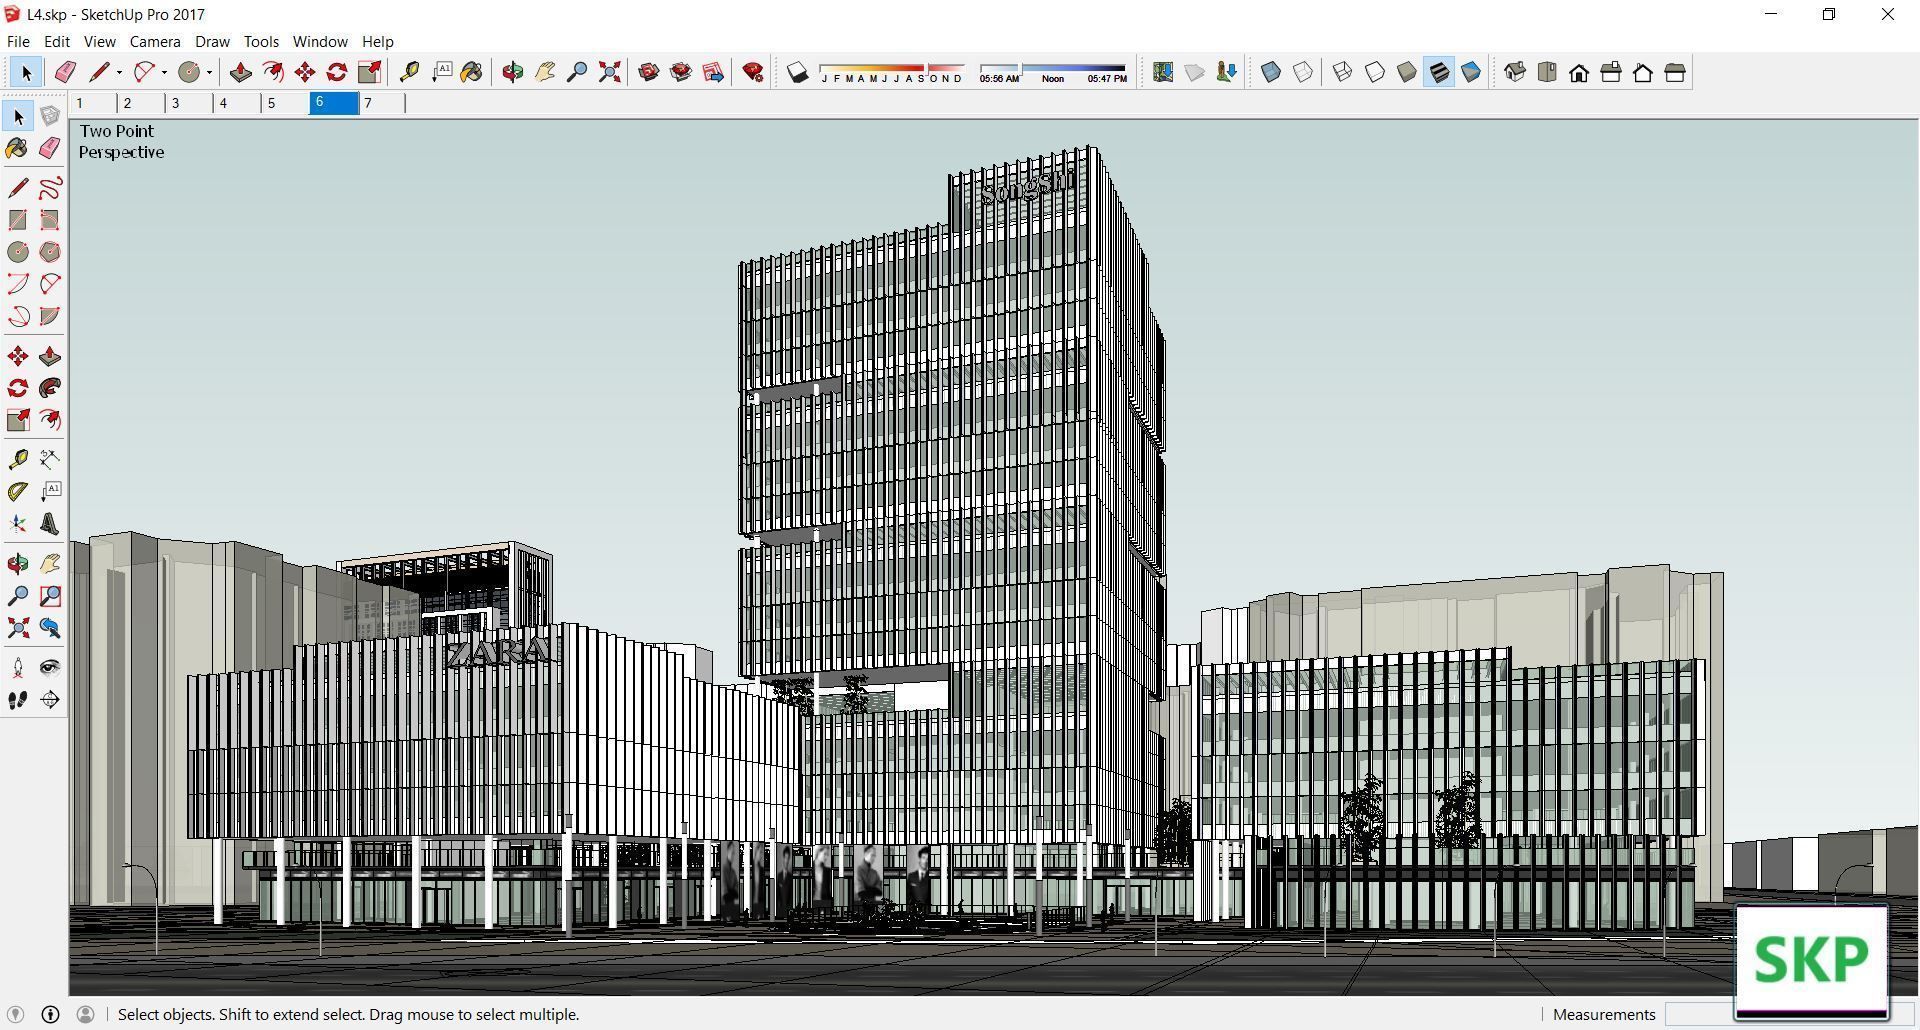This screenshot has width=1920, height=1030.
Task: Switch to scene tab 5
Action: coord(284,103)
